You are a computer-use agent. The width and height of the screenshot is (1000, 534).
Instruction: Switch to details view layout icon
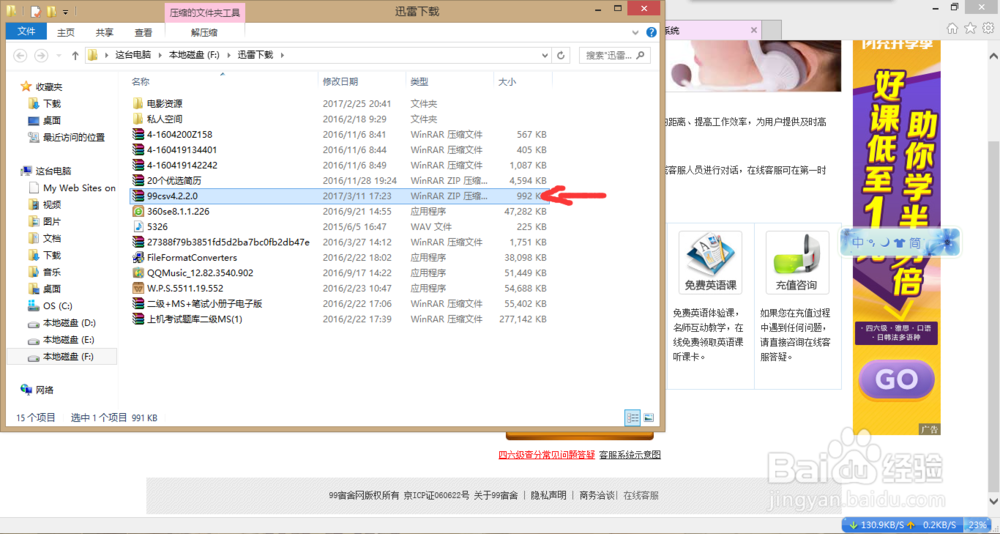coord(633,418)
